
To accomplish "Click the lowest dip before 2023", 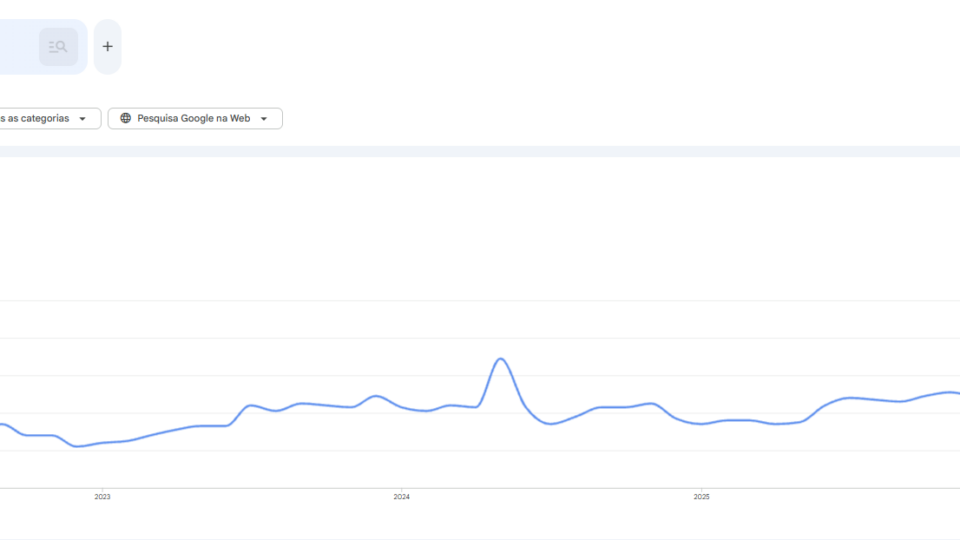I will pos(77,446).
